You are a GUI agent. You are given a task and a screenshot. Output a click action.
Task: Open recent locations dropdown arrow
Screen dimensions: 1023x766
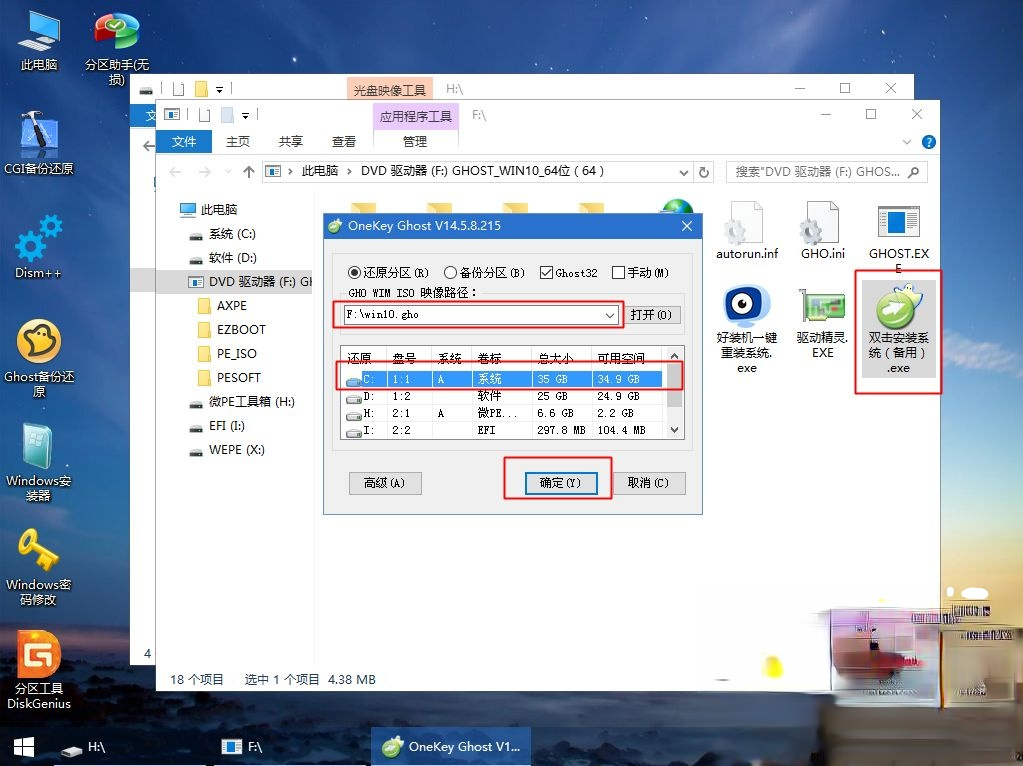(x=228, y=172)
